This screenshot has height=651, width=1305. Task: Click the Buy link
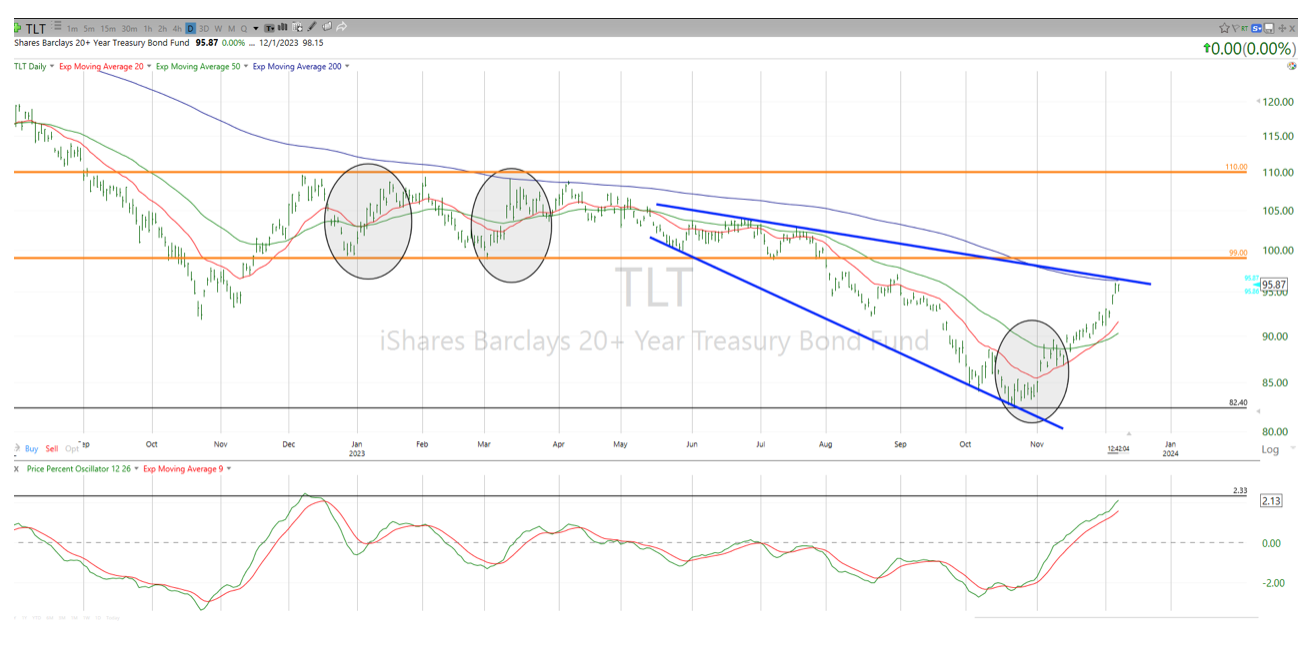pyautogui.click(x=30, y=449)
